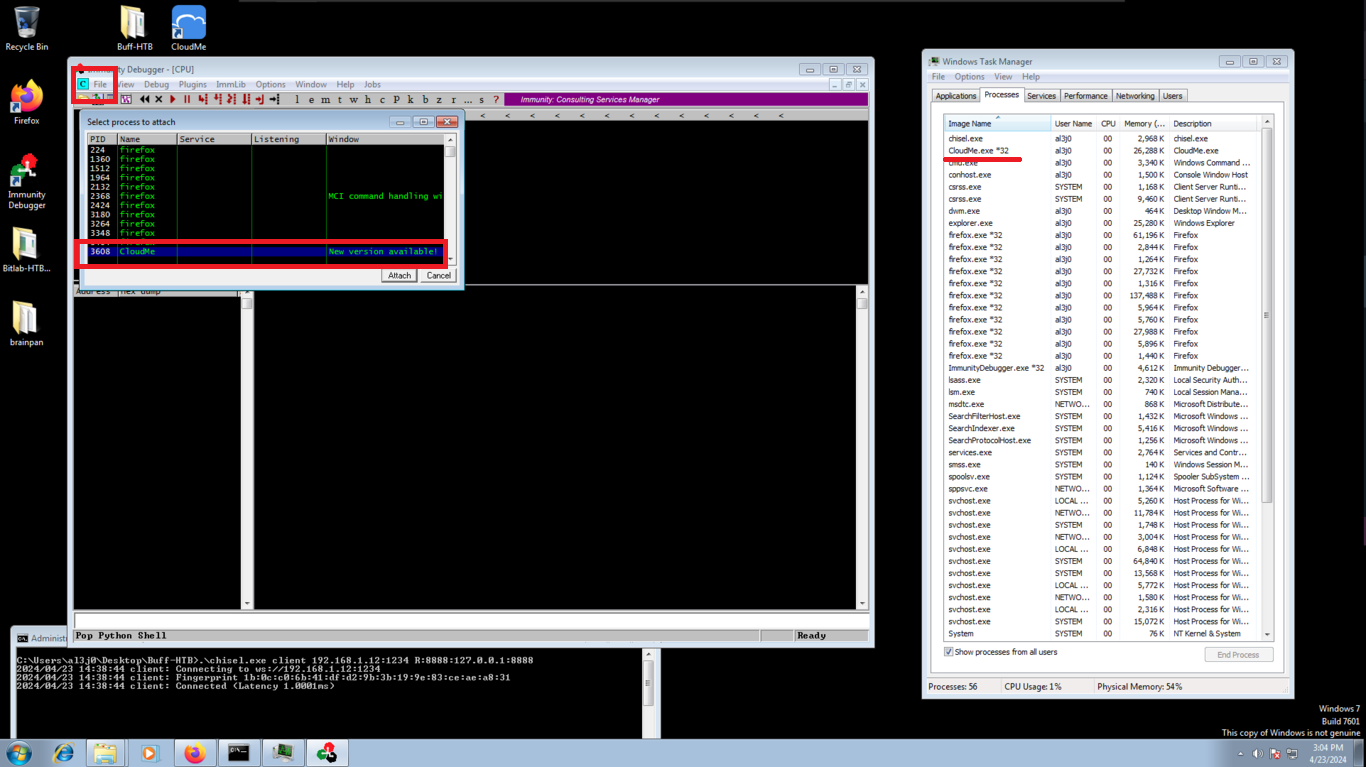1366x767 pixels.
Task: Click the volume icon in system tray
Action: click(1258, 754)
